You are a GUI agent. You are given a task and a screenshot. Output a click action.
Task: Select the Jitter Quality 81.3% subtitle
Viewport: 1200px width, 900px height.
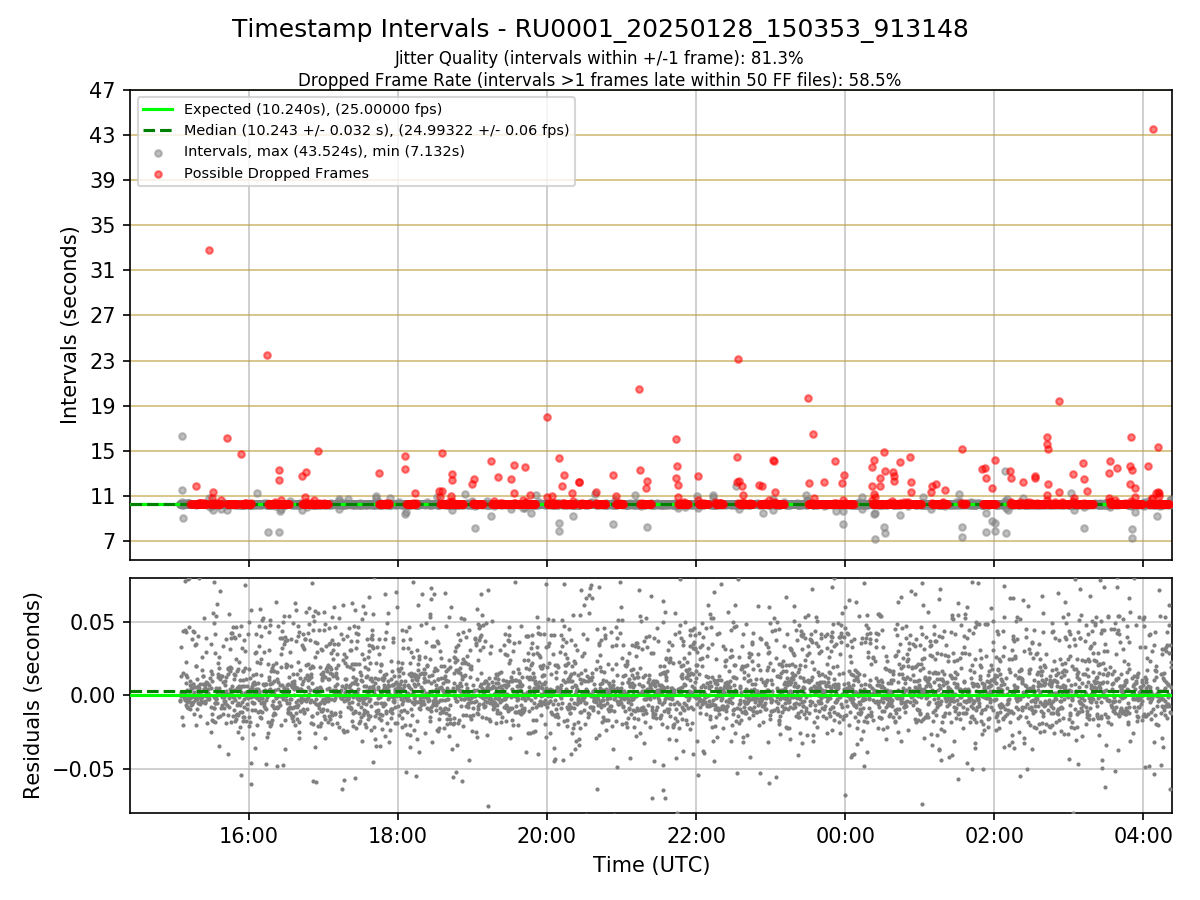click(x=599, y=58)
